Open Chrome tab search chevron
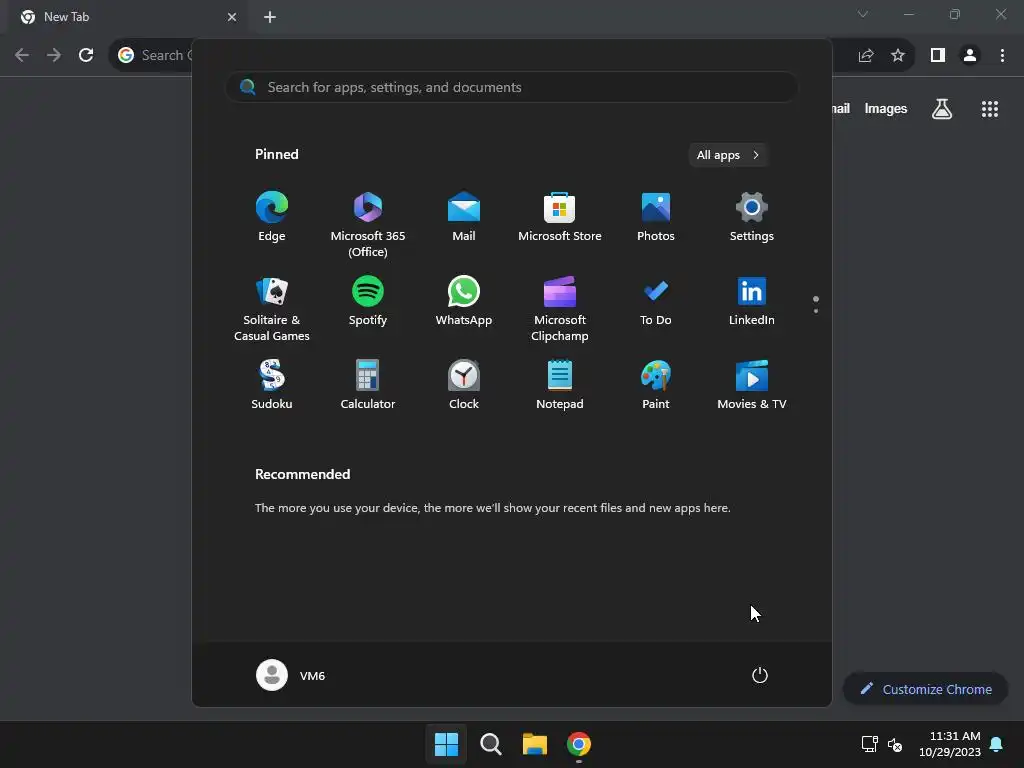This screenshot has height=768, width=1024. [863, 14]
